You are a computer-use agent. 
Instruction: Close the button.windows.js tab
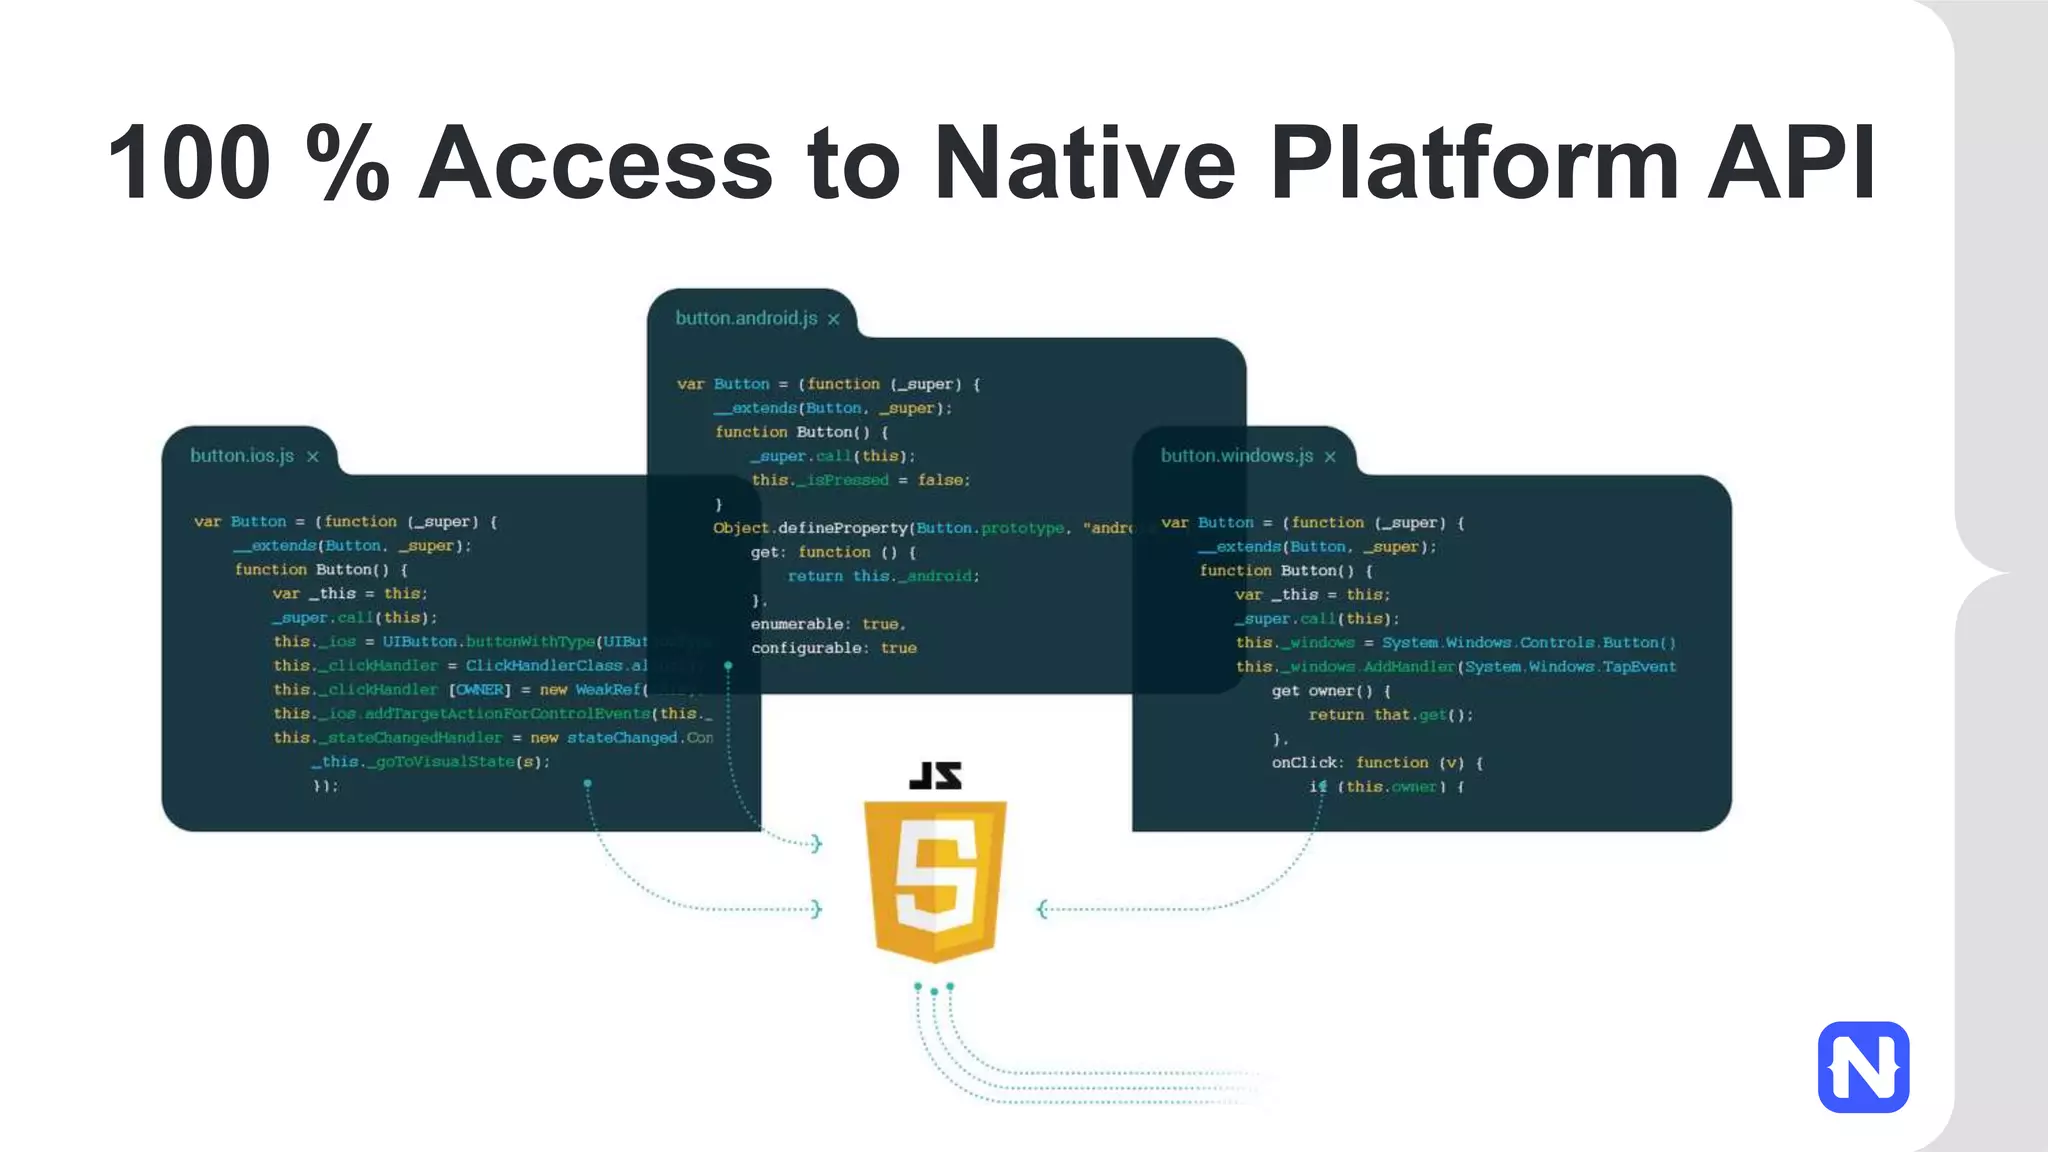(1330, 457)
